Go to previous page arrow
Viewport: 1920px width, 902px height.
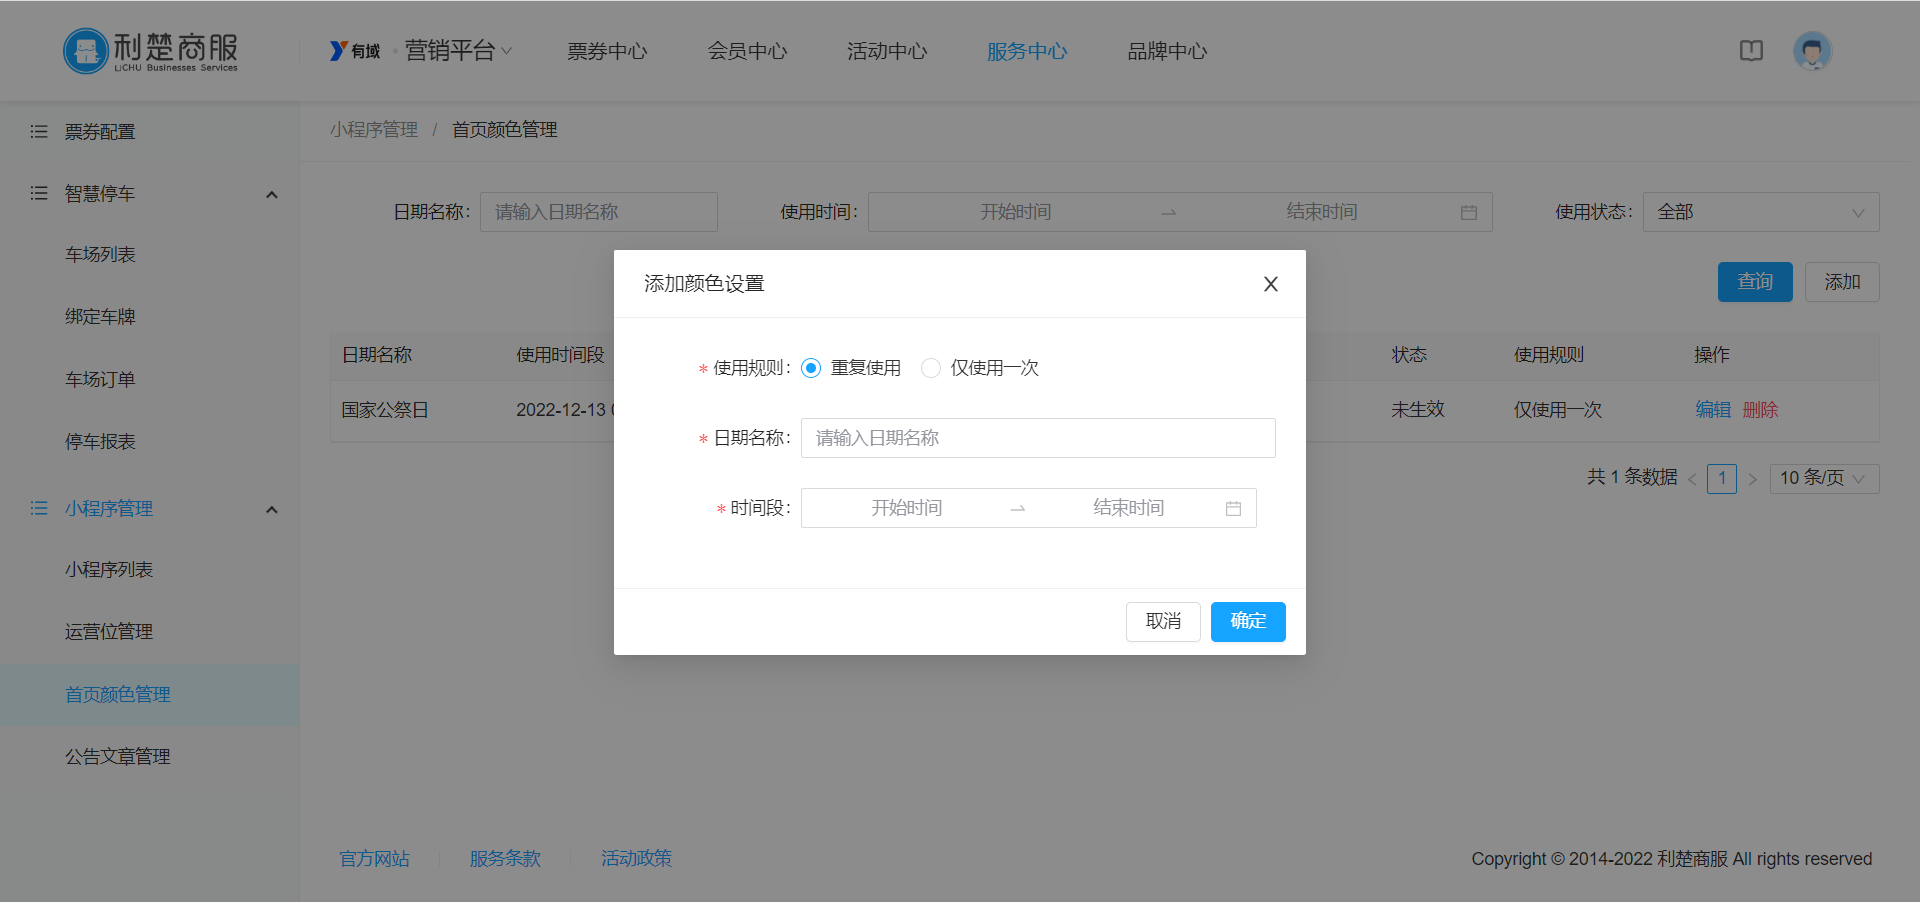click(1692, 479)
